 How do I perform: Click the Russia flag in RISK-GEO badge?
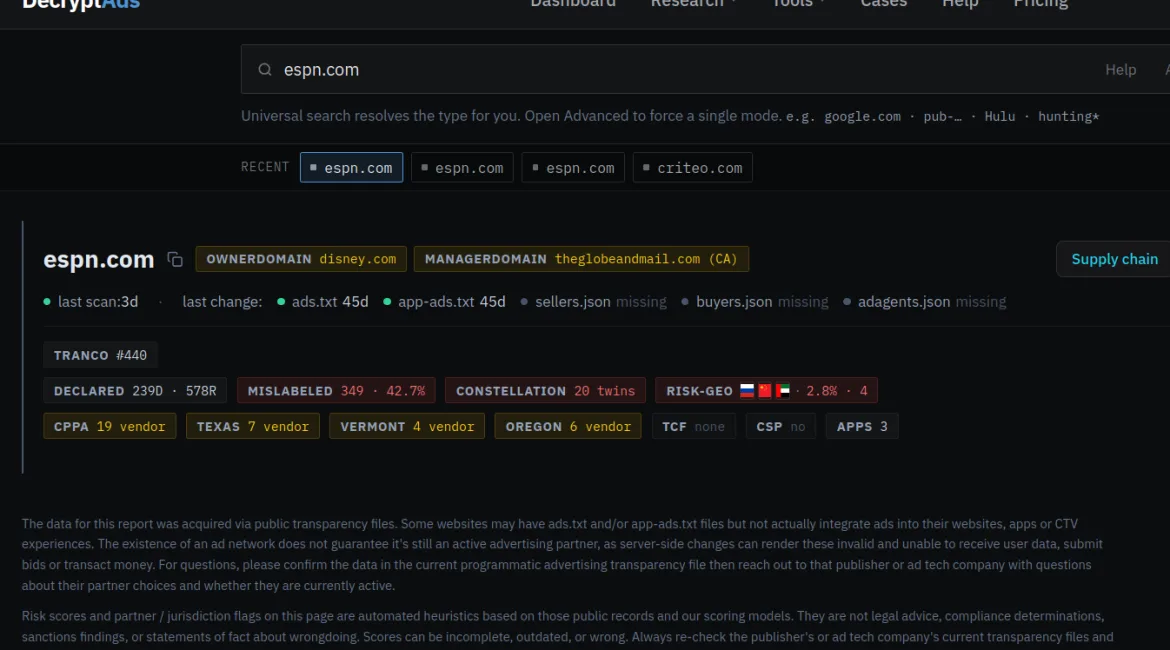(x=747, y=390)
